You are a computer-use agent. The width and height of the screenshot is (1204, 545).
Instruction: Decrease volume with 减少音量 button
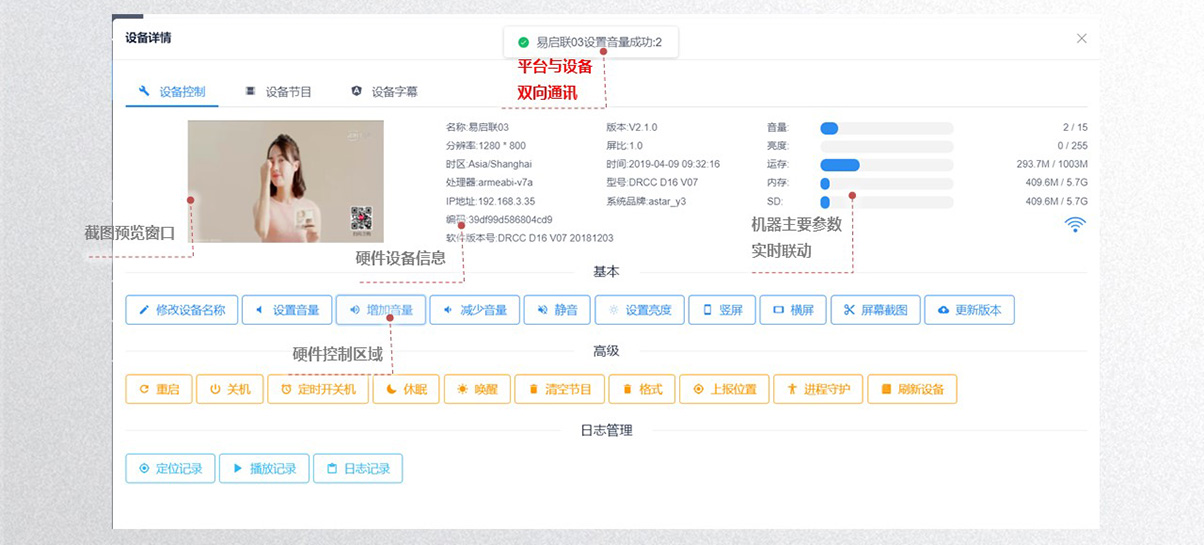475,310
